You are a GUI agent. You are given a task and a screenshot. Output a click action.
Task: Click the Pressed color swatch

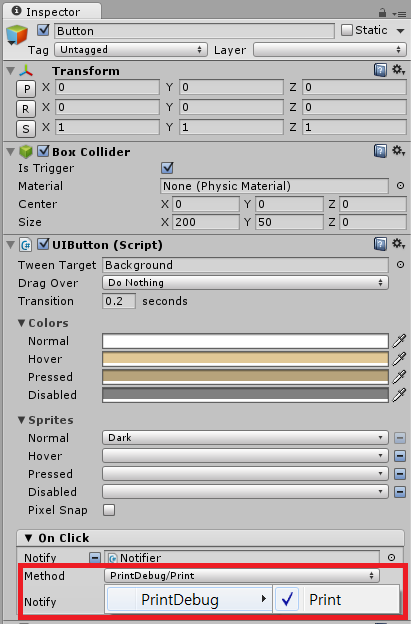[245, 377]
